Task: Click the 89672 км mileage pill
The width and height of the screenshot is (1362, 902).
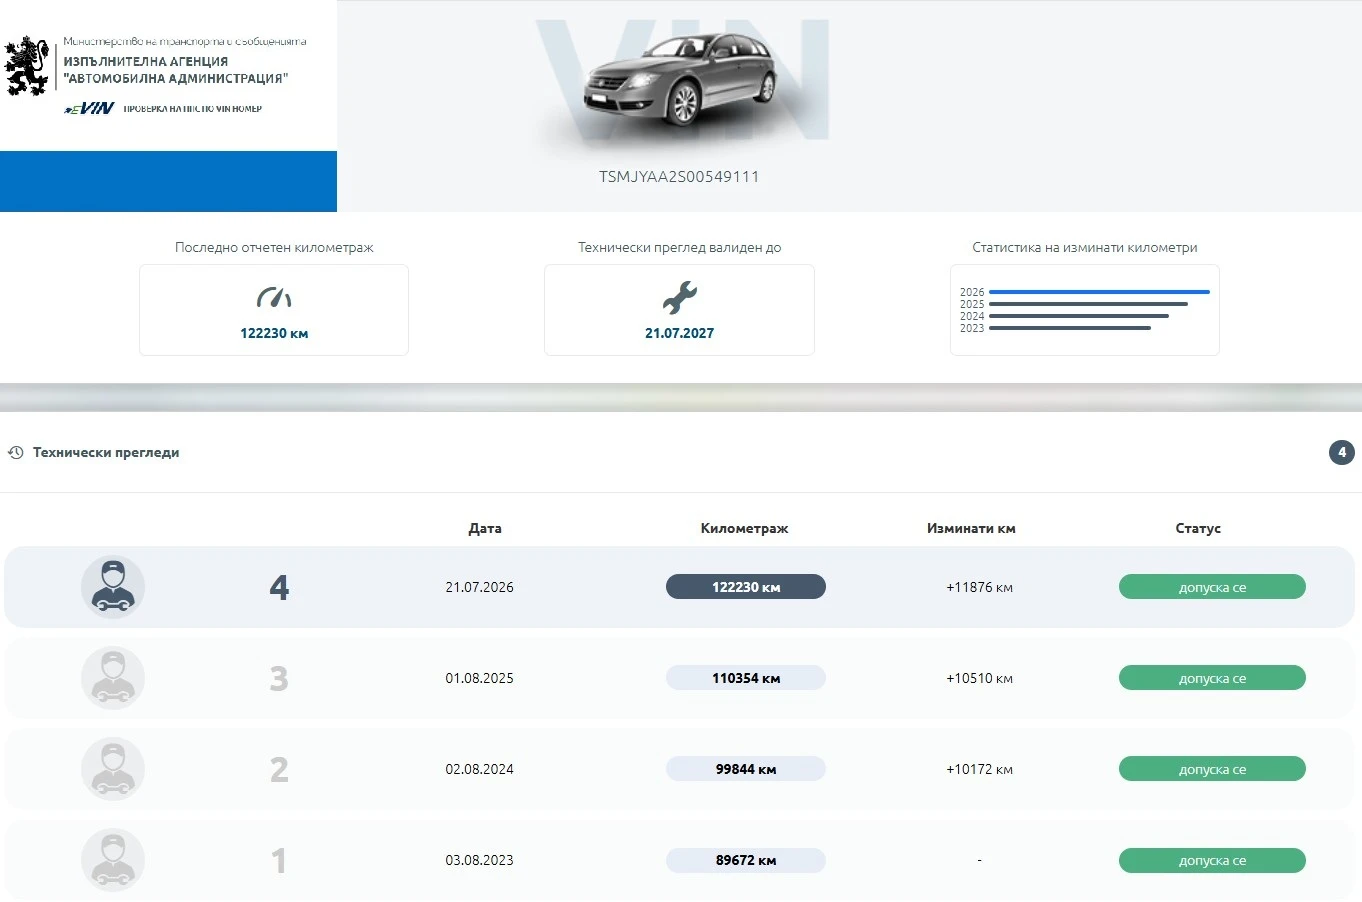Action: pyautogui.click(x=746, y=860)
